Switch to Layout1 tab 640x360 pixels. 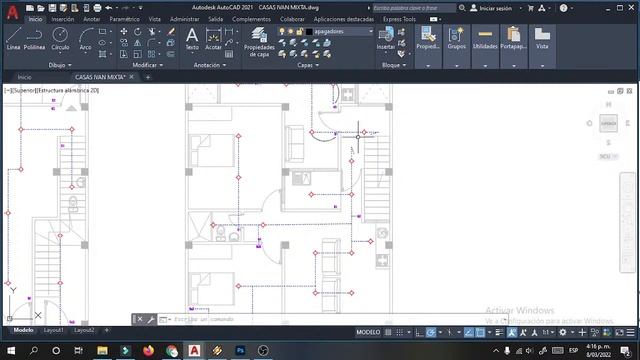point(53,330)
